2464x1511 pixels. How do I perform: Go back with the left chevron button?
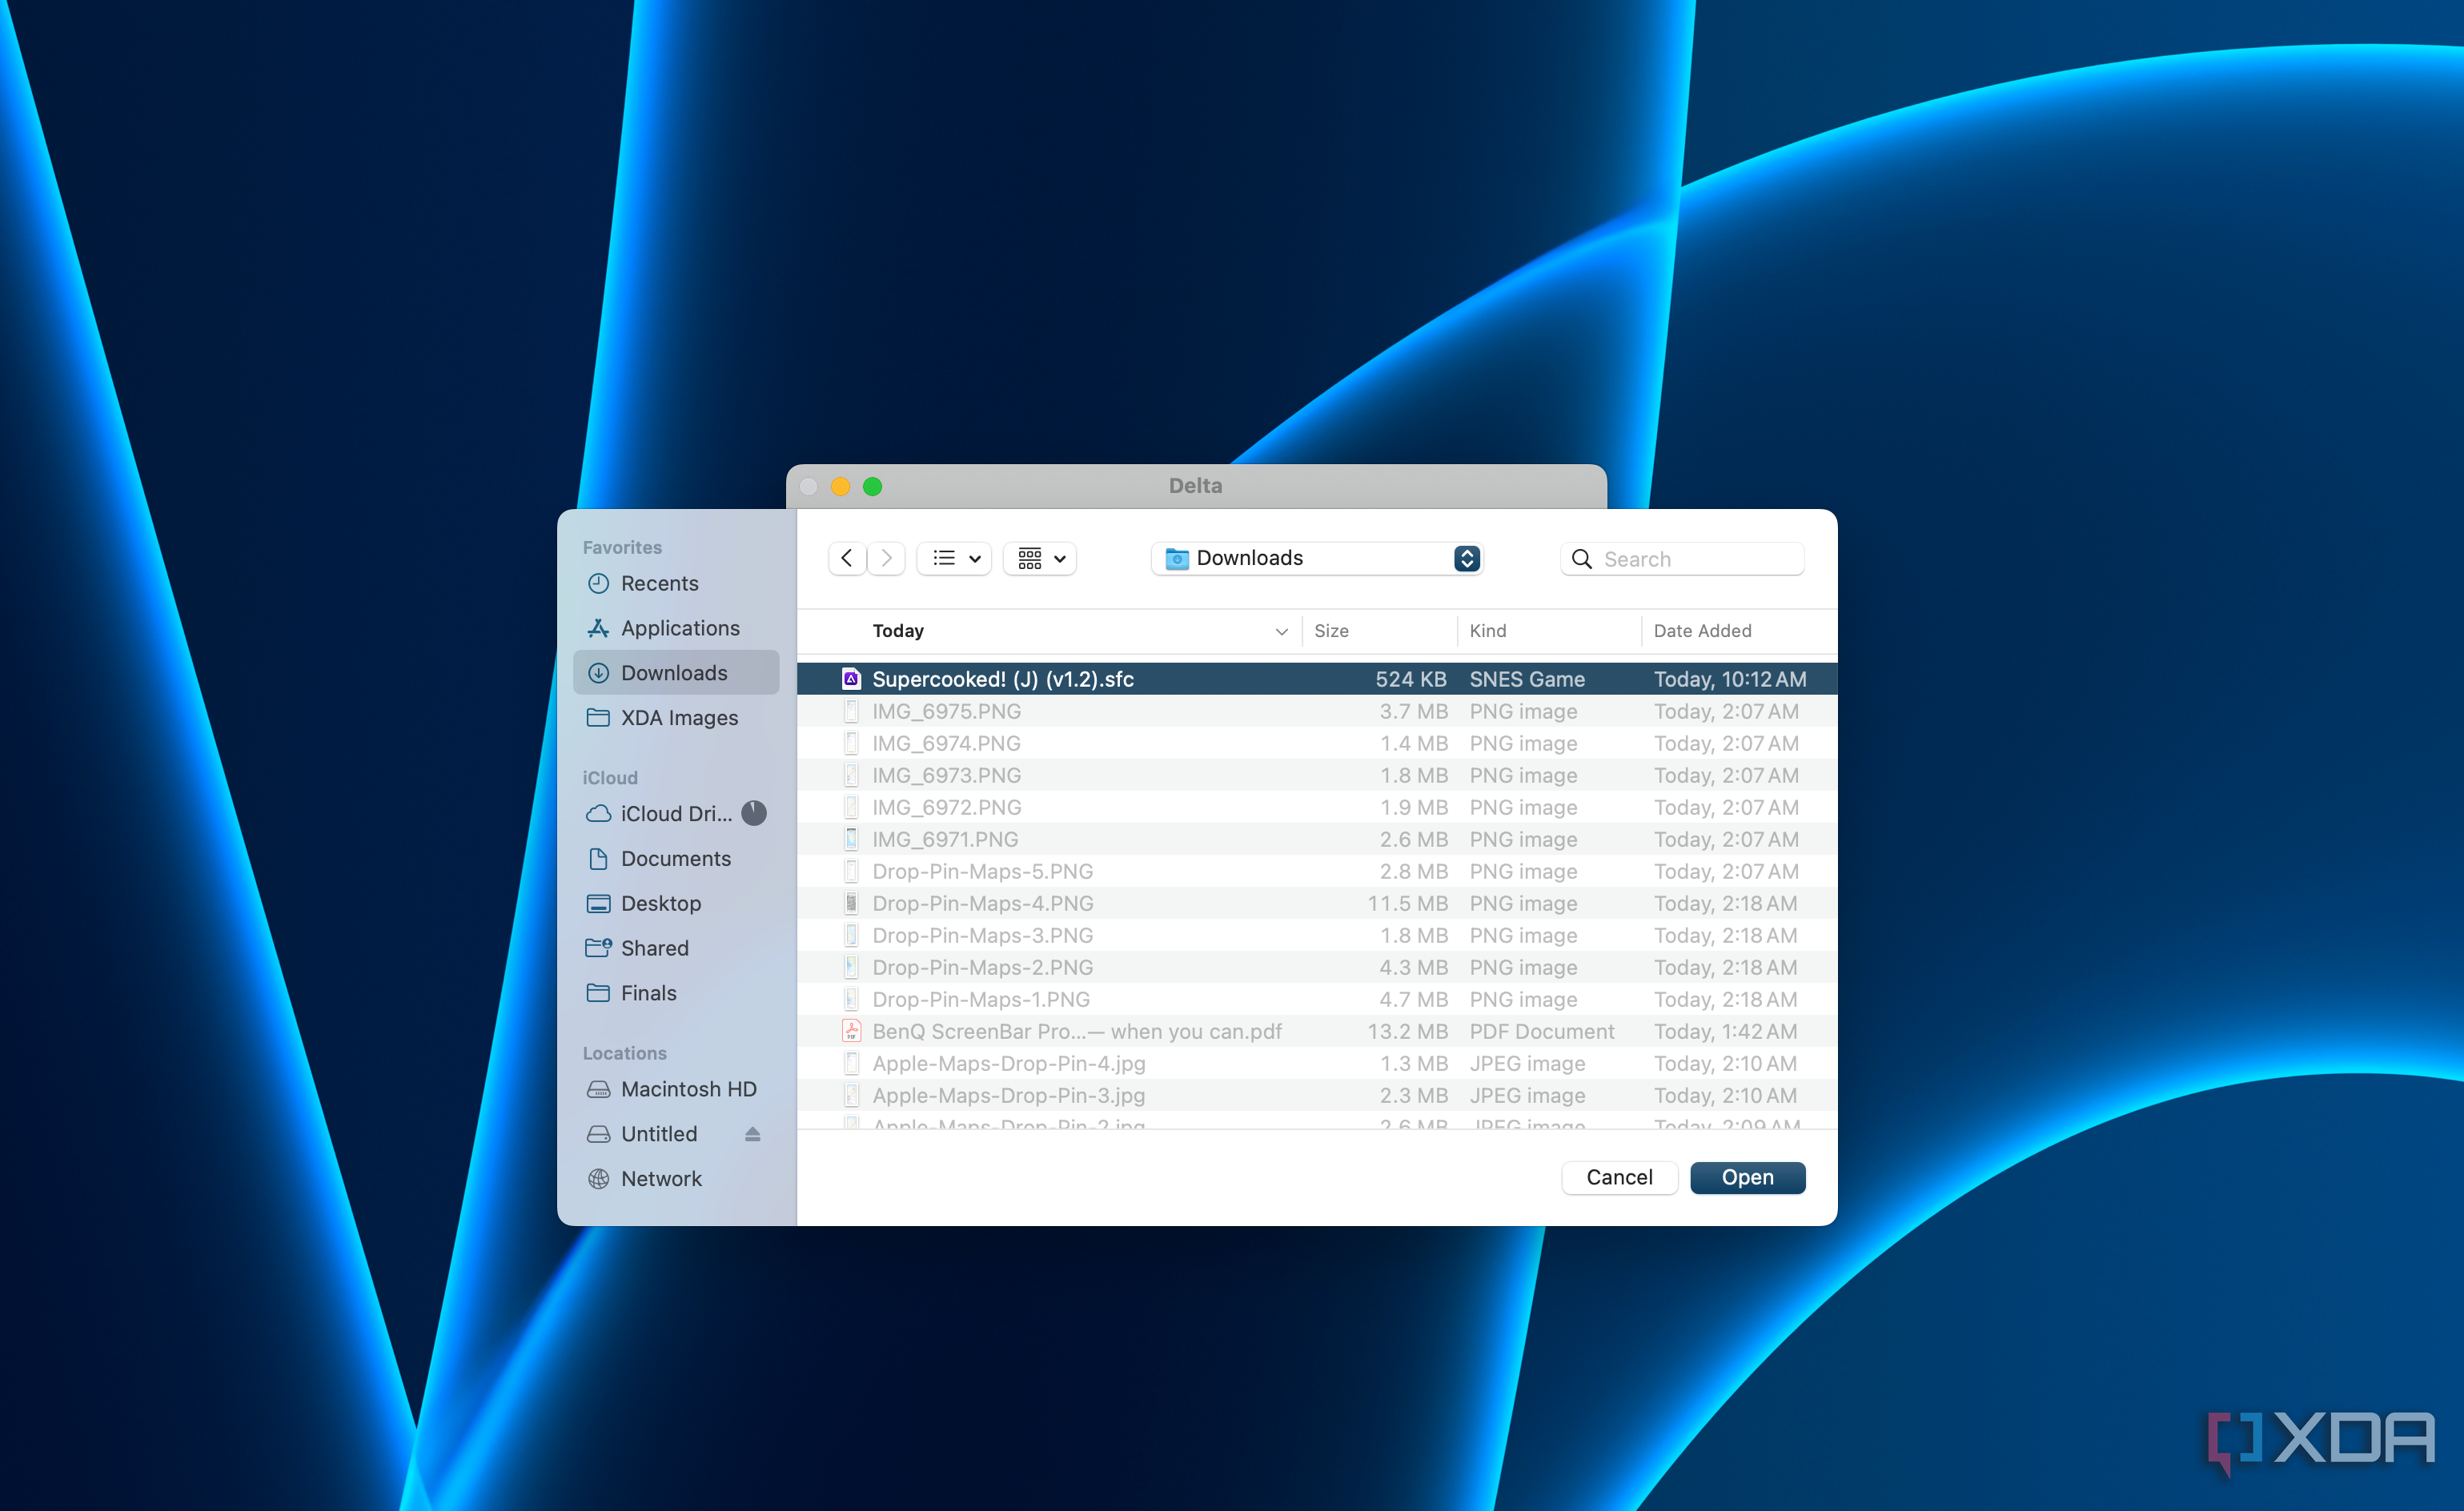click(x=847, y=558)
